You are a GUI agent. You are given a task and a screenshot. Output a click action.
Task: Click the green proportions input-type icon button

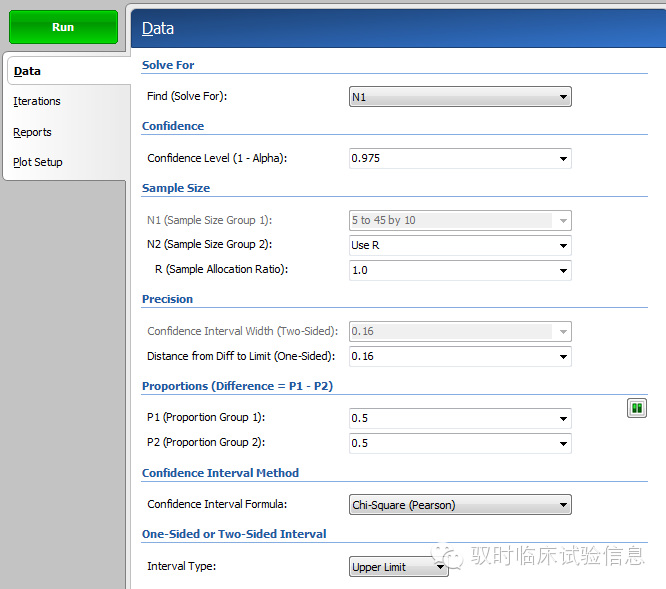point(637,408)
